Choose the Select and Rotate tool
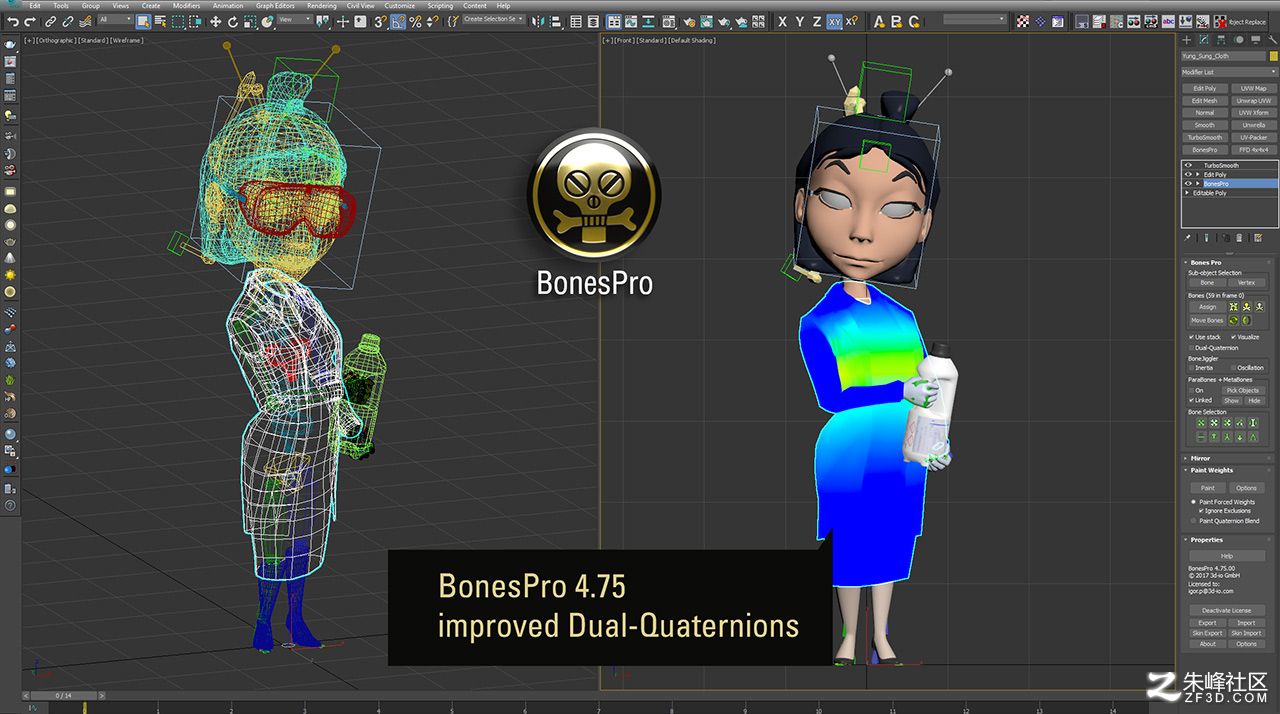This screenshot has height=714, width=1280. [233, 21]
